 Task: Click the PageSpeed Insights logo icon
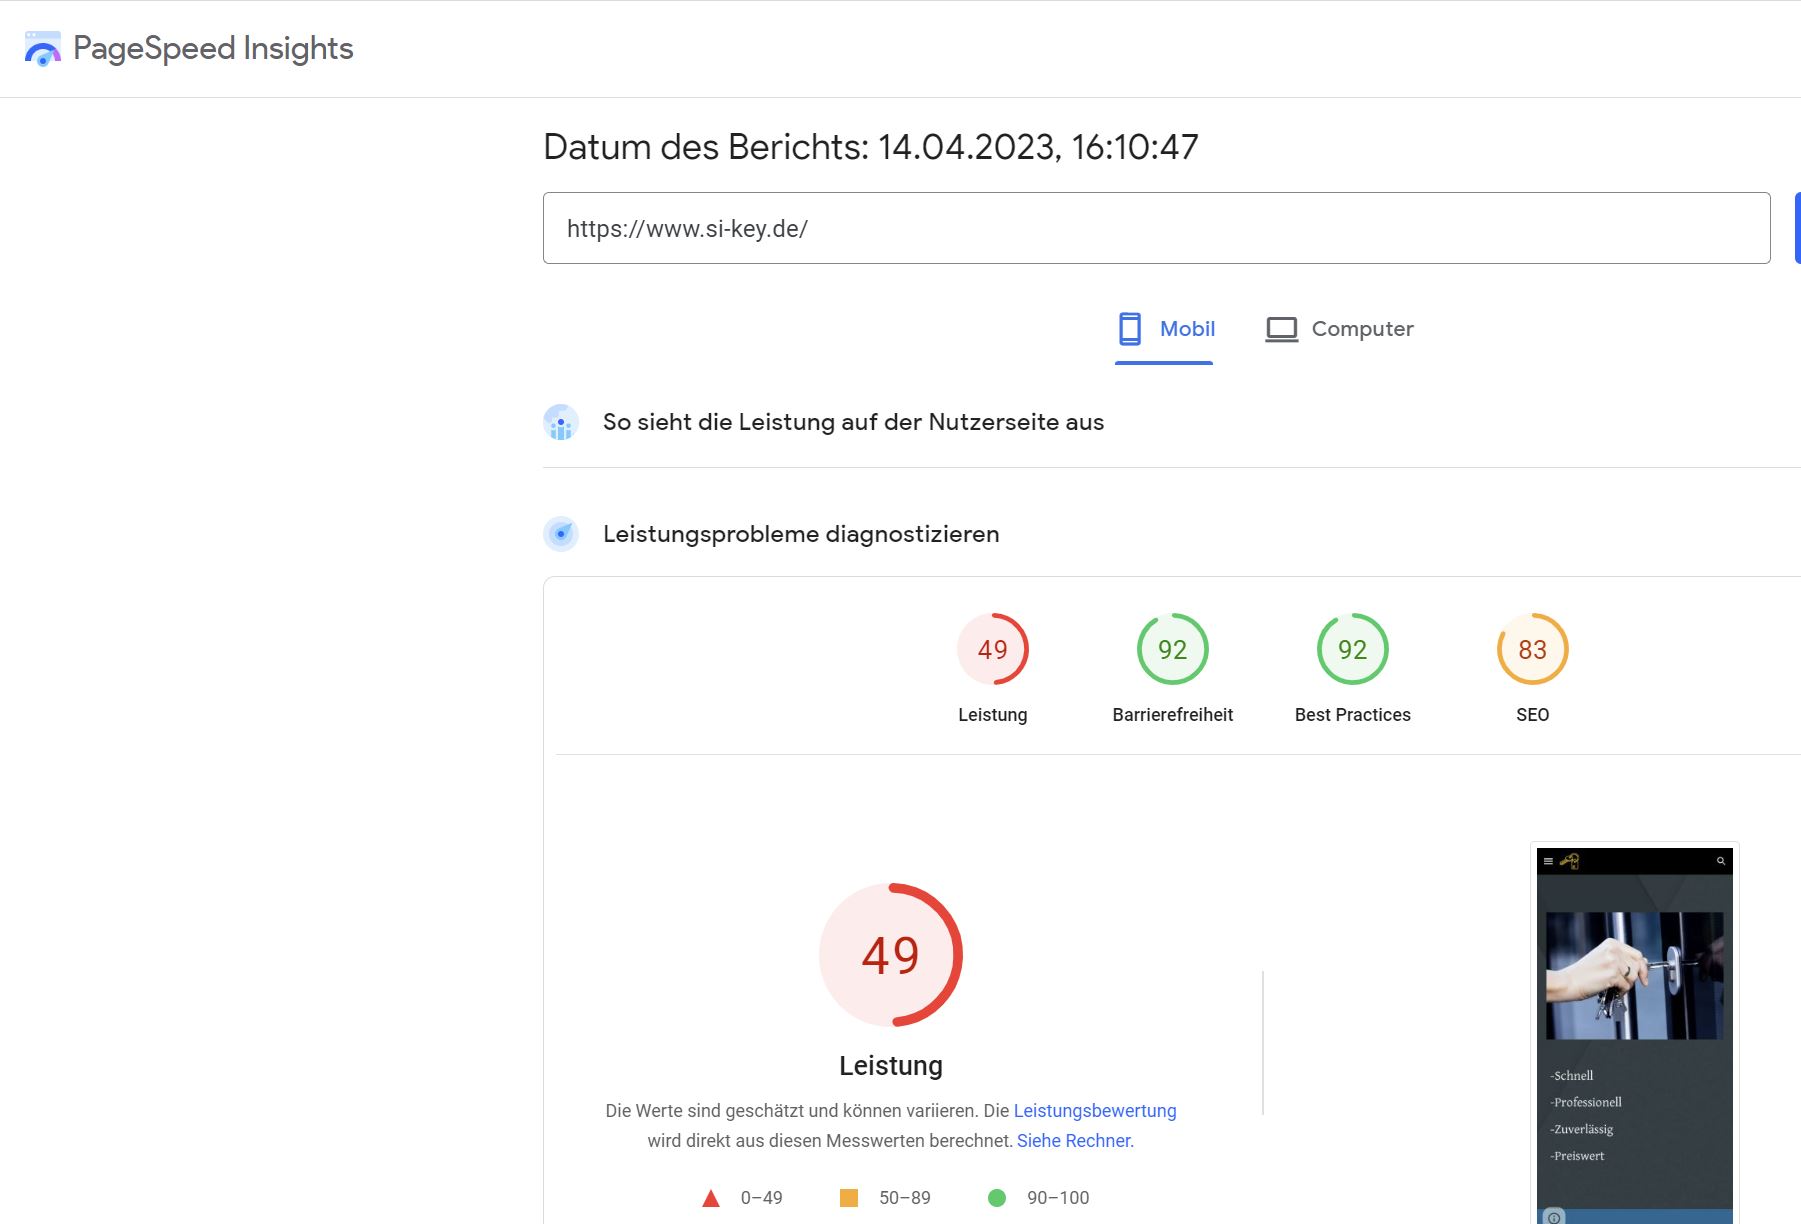pos(42,49)
